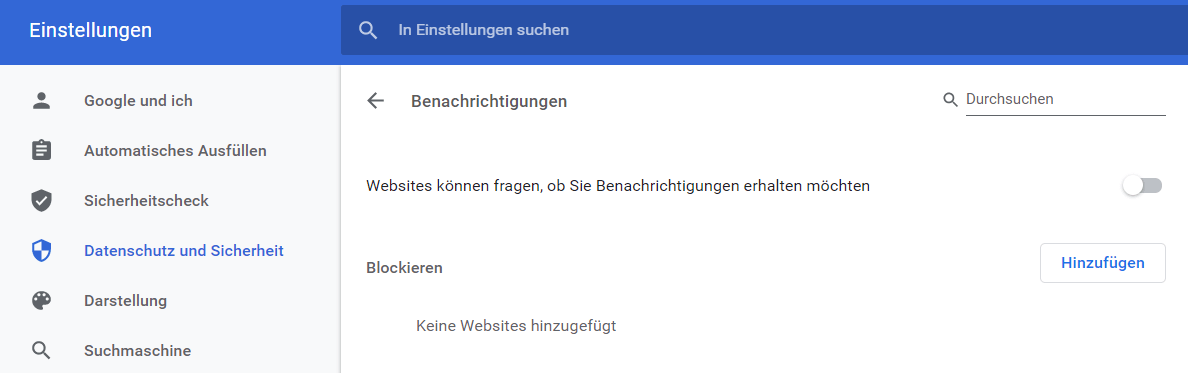Click the magnifier icon beside Suchmaschine
The height and width of the screenshot is (373, 1188).
pos(41,351)
